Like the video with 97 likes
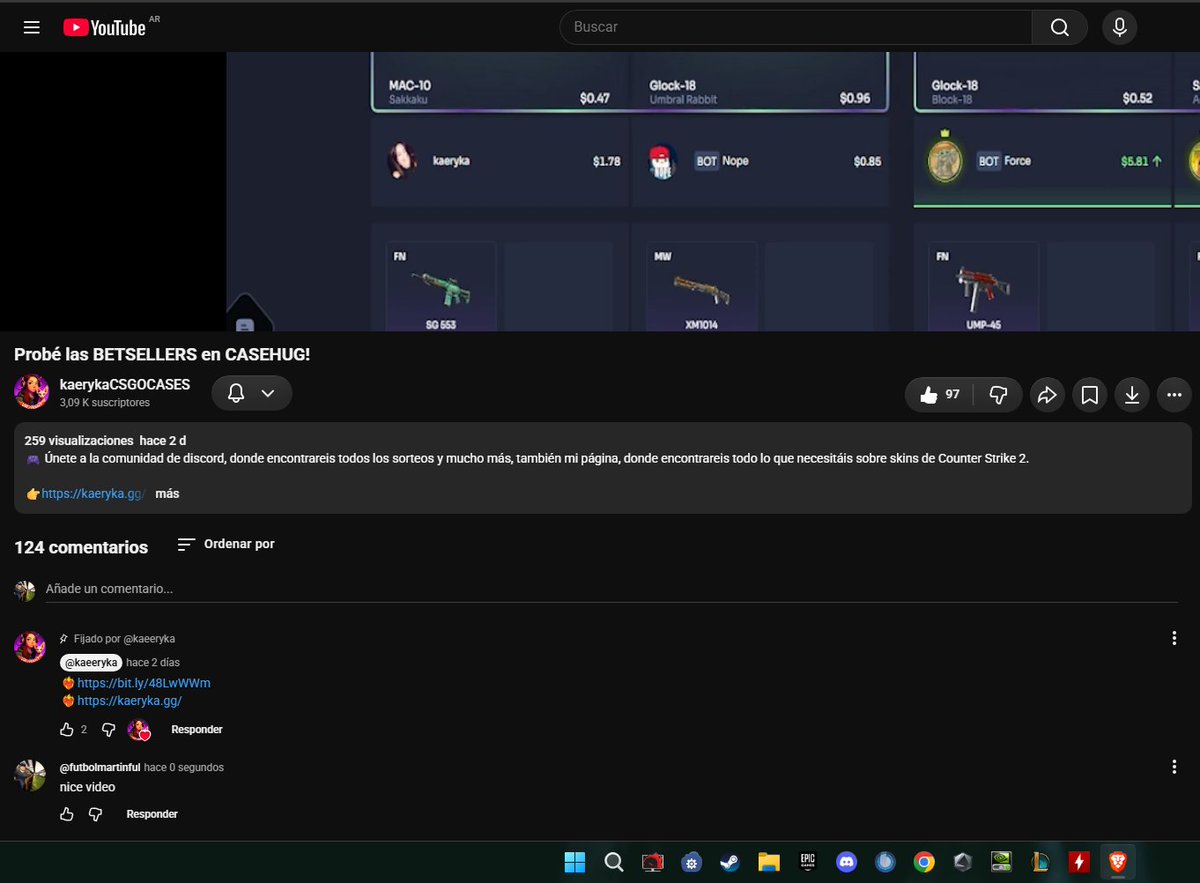 pos(939,395)
